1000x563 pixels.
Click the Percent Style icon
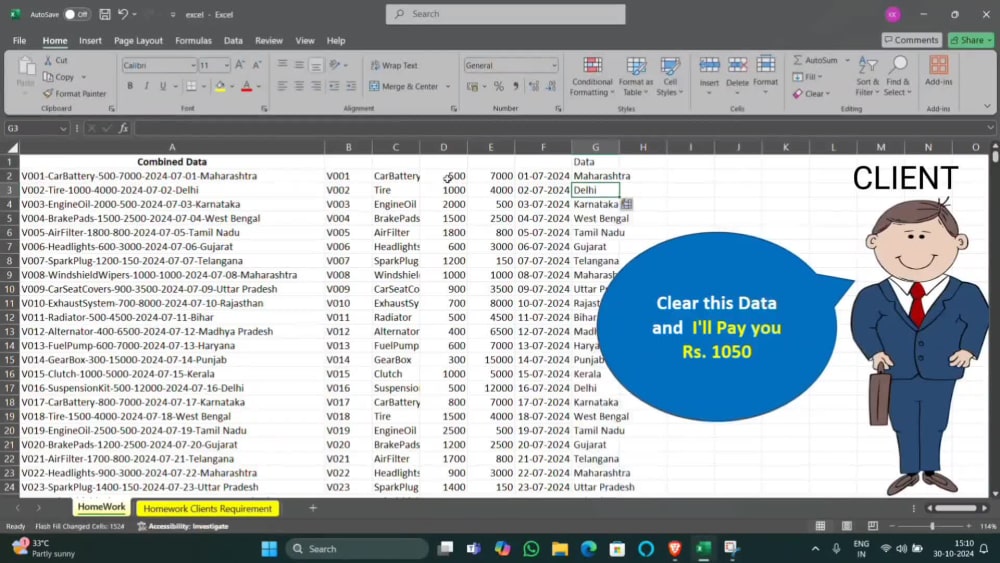(x=499, y=86)
